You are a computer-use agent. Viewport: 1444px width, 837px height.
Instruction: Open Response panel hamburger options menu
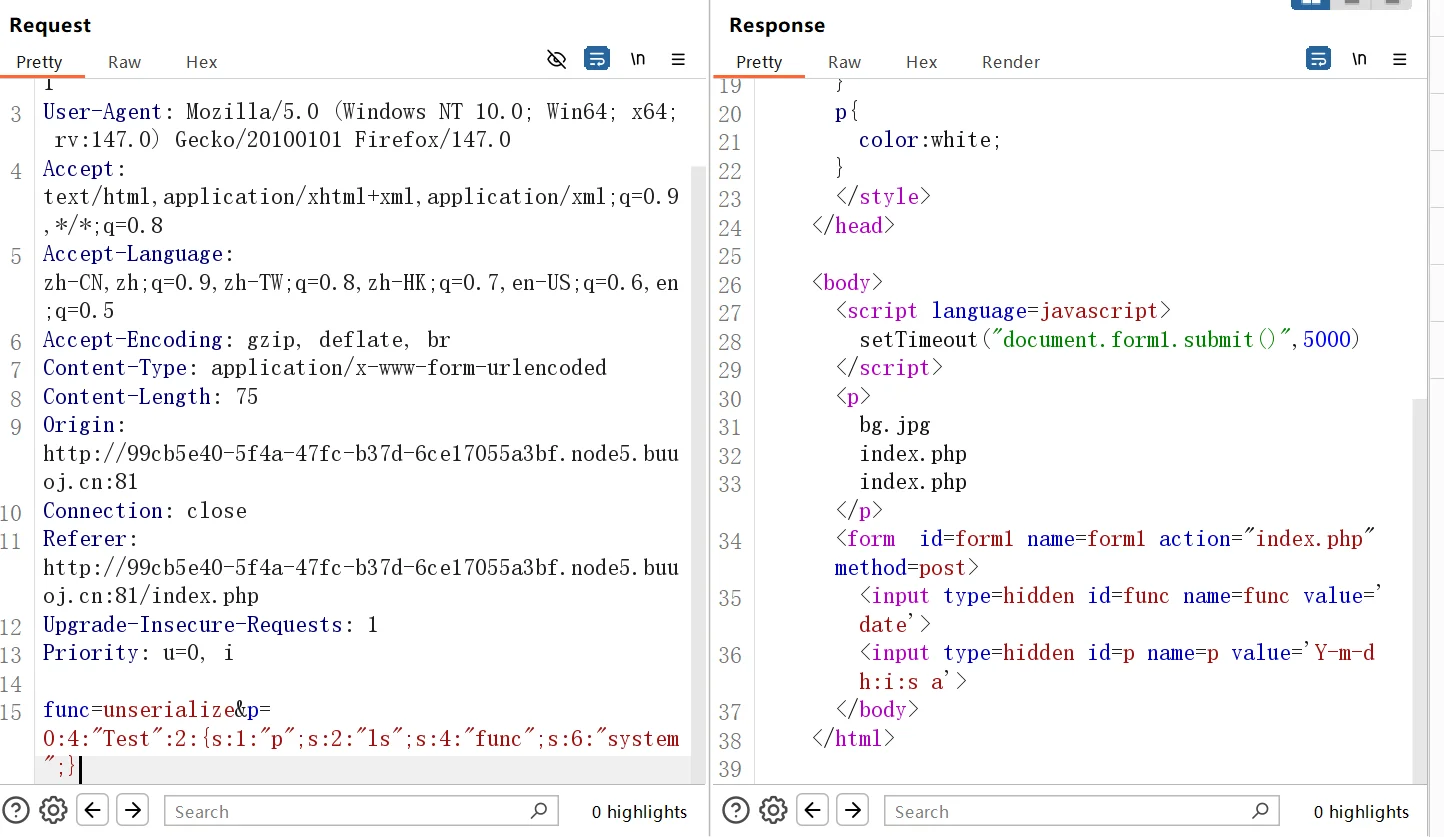pos(1400,60)
